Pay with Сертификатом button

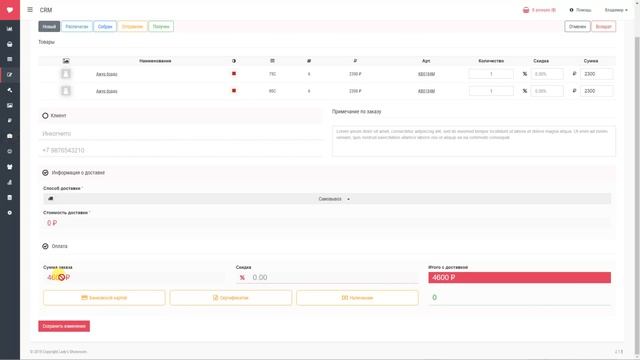coord(231,298)
